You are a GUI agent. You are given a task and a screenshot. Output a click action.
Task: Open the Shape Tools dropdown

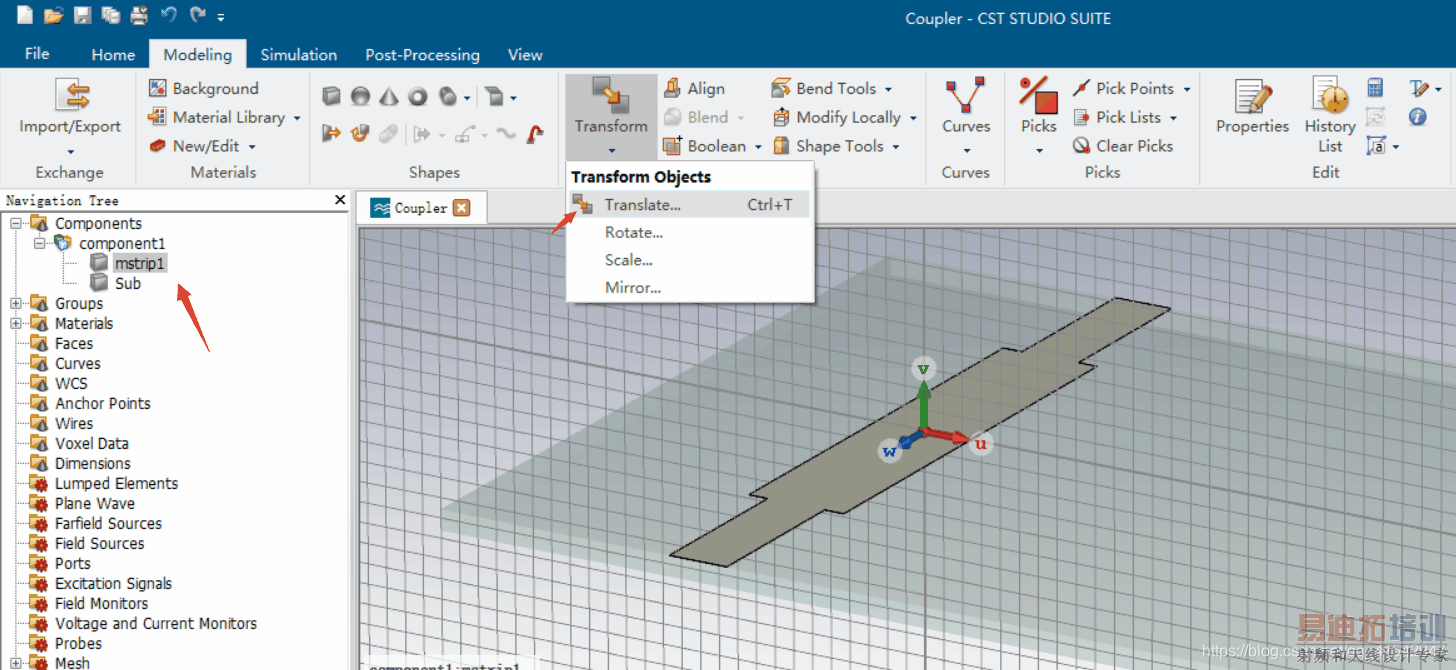(x=836, y=146)
